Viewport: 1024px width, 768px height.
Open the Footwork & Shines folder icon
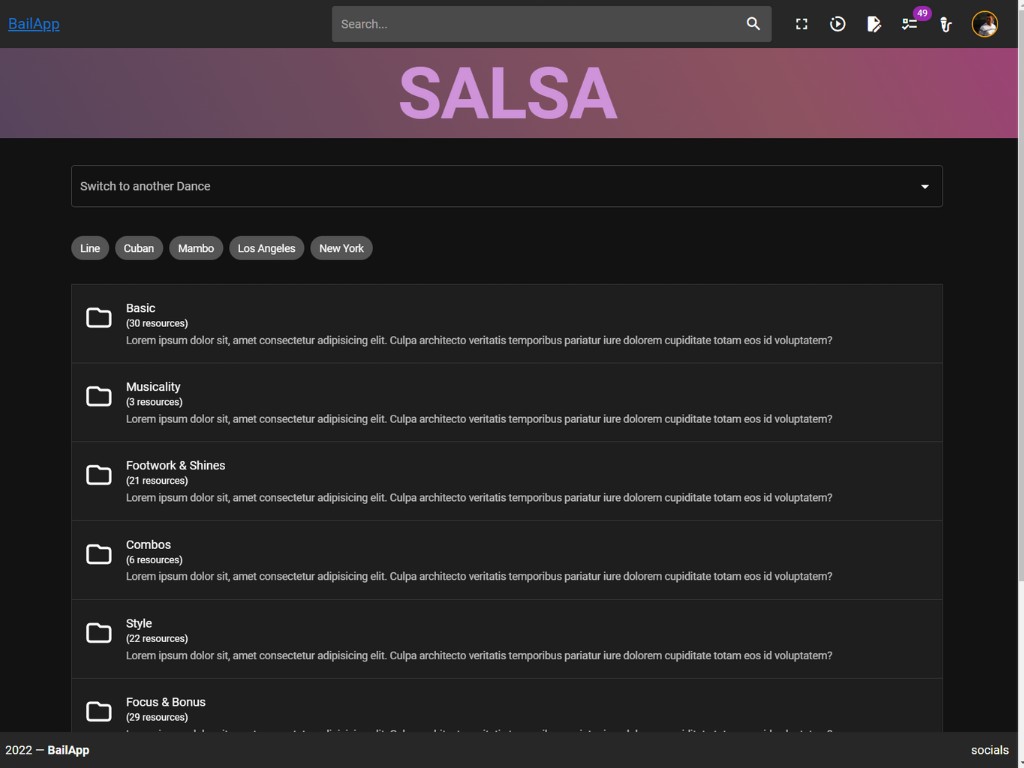(99, 475)
